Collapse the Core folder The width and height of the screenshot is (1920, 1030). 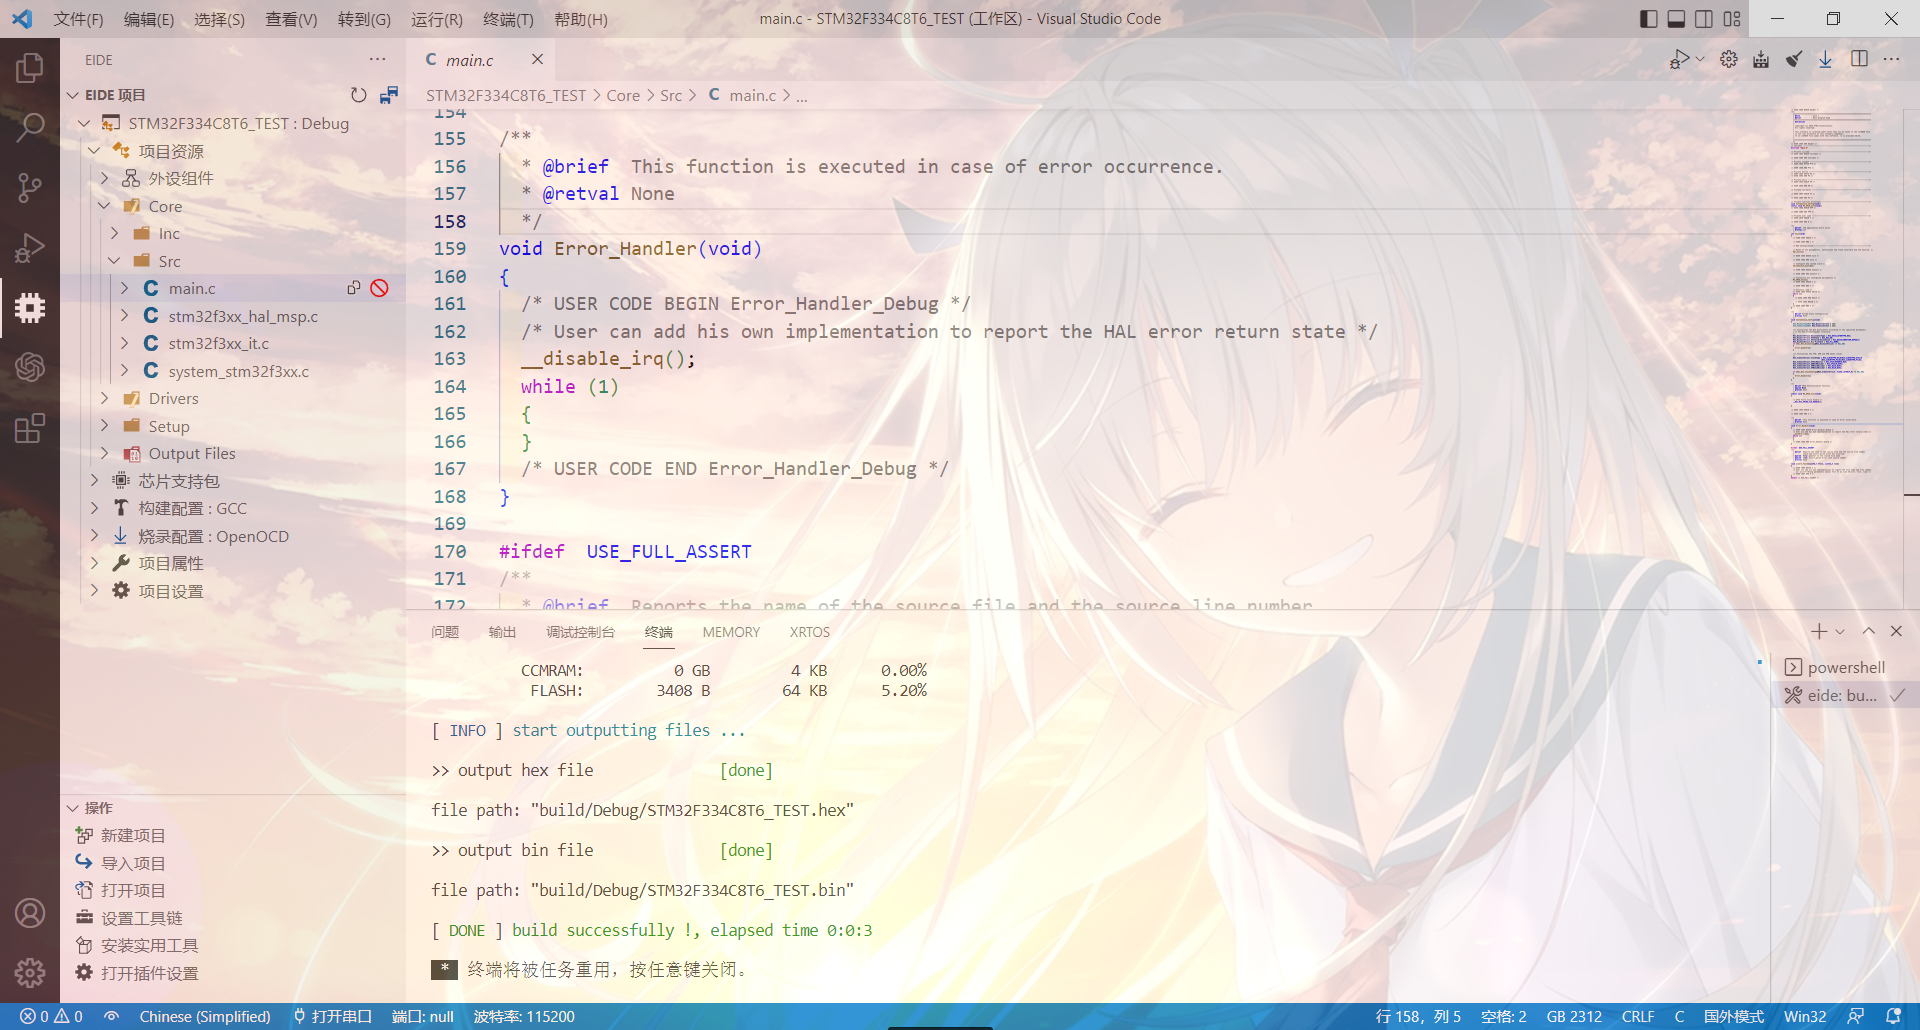pos(104,206)
